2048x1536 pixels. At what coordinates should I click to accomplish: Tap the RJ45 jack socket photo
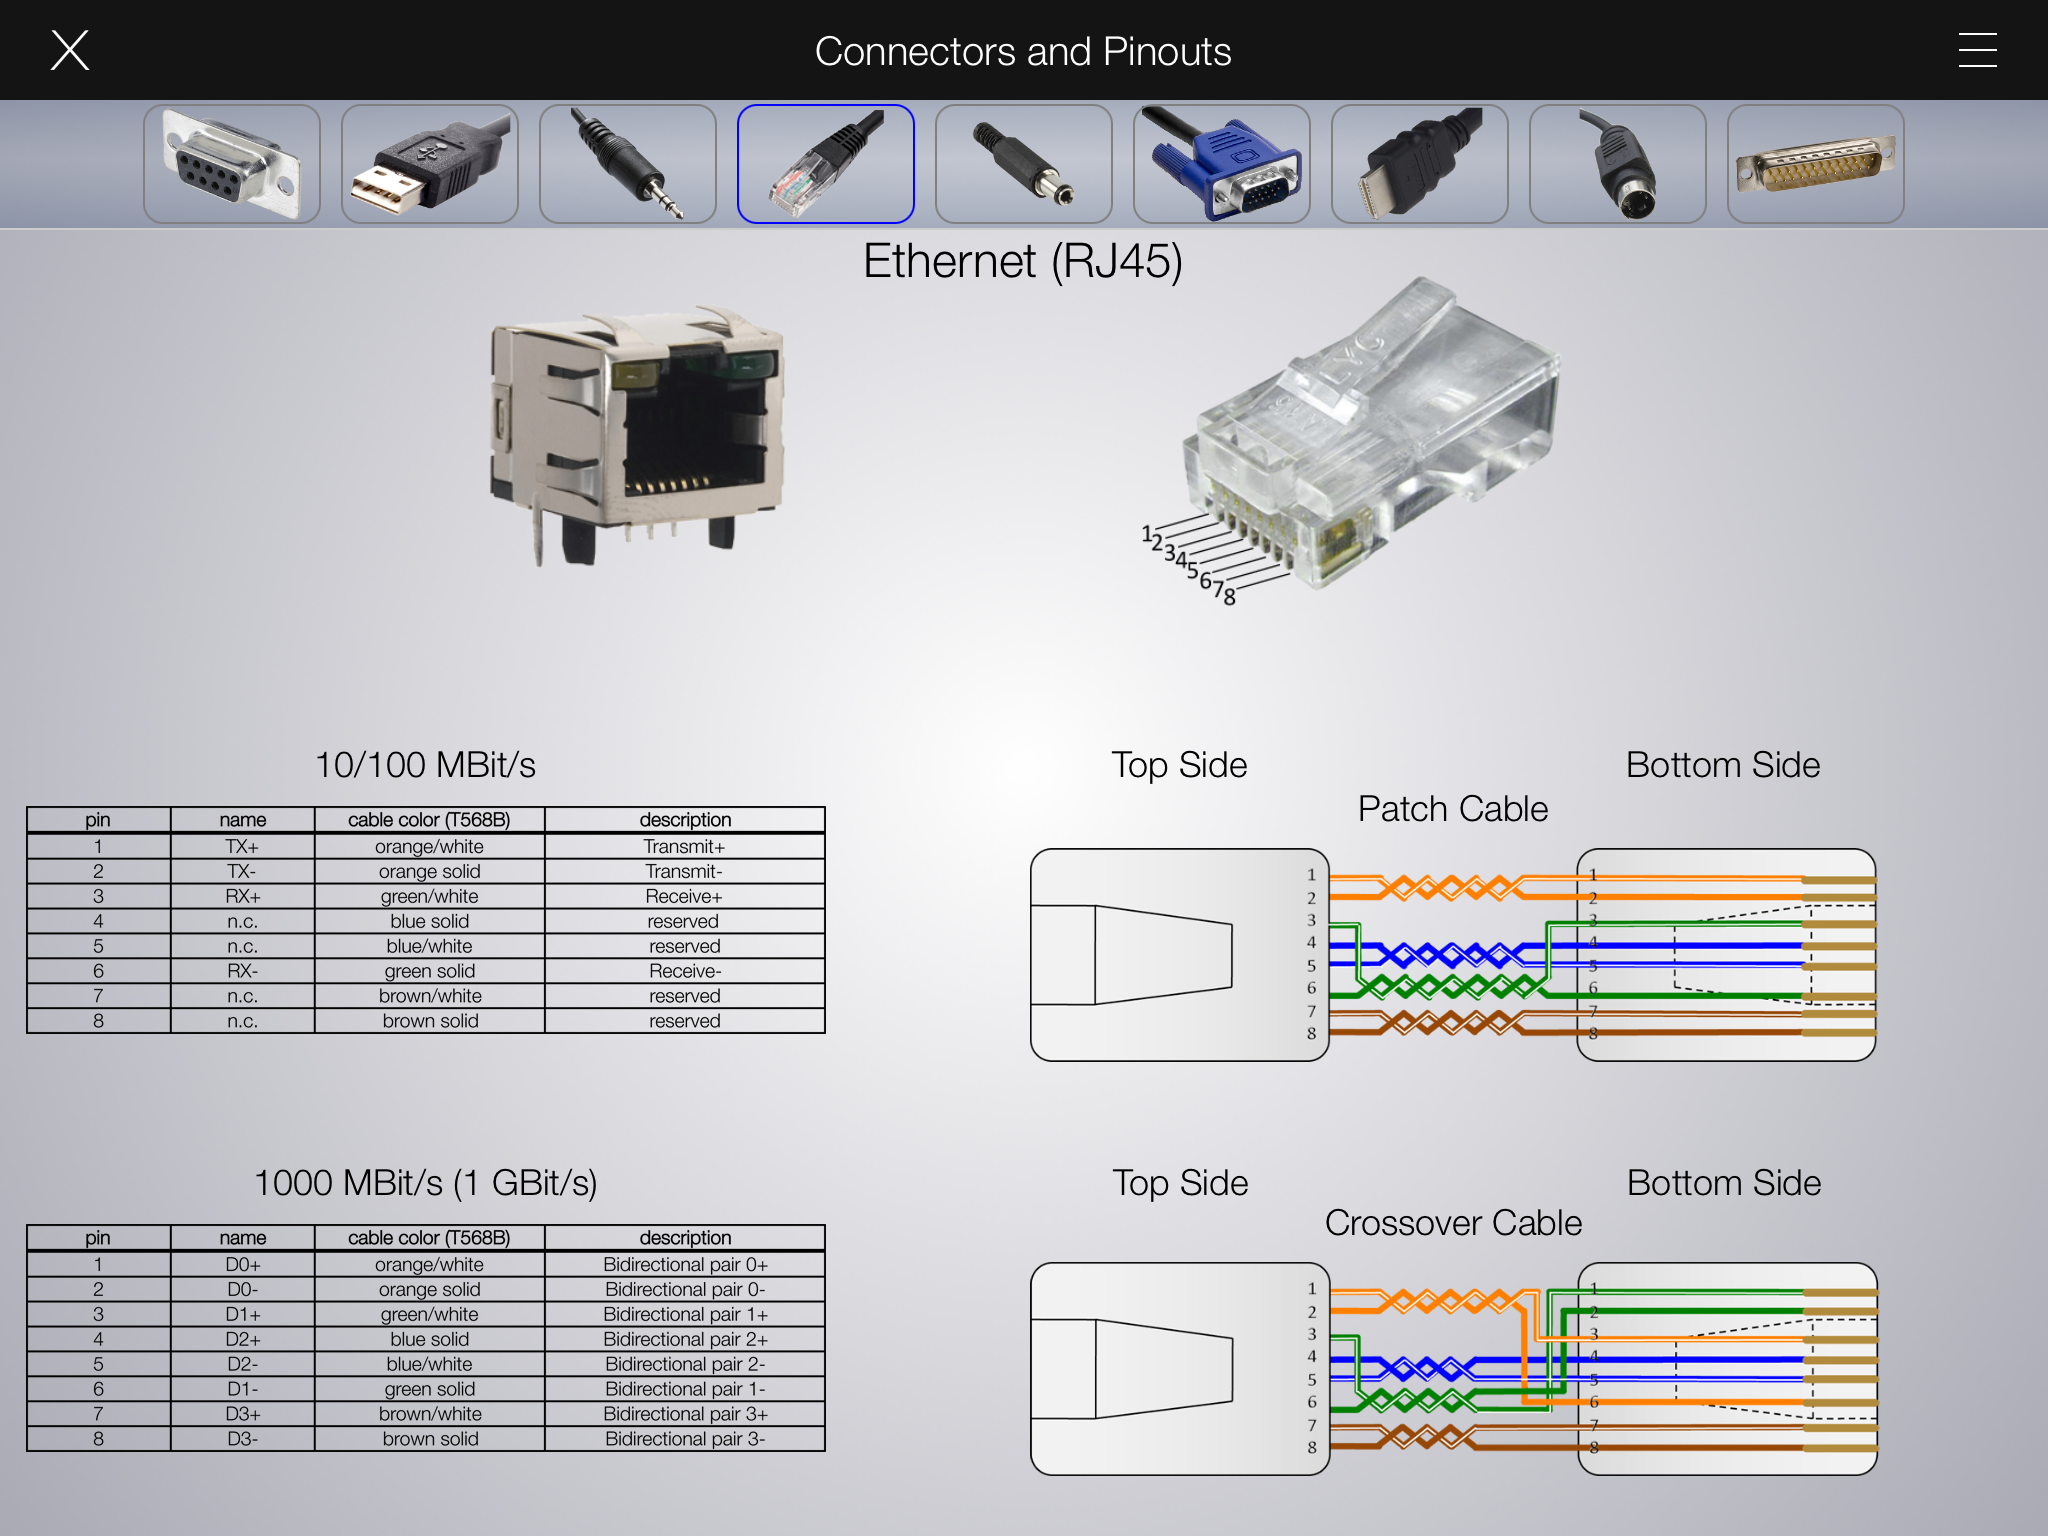(x=637, y=435)
